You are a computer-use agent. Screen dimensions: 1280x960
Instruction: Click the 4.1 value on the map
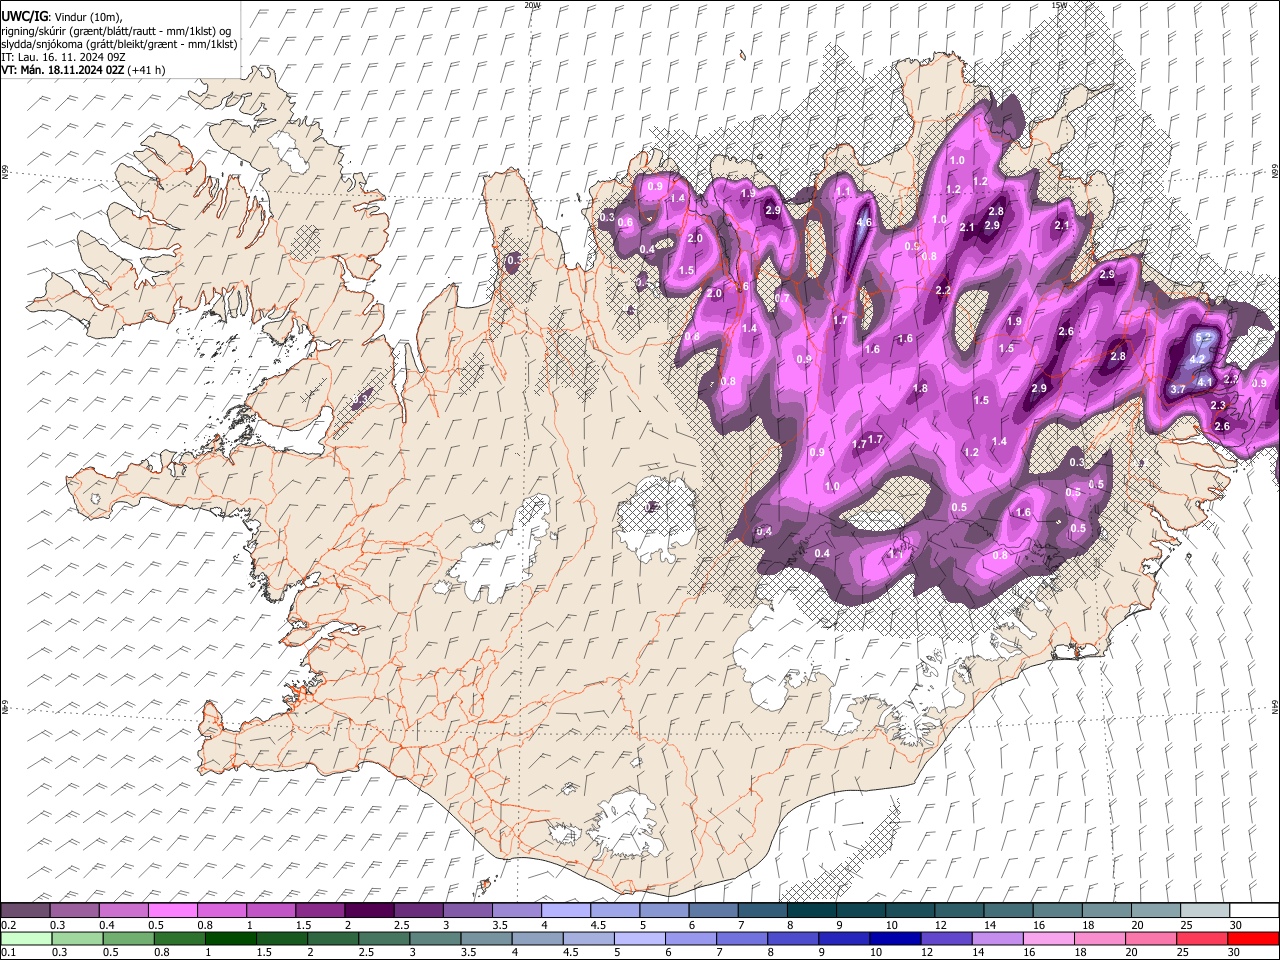[x=1205, y=382]
